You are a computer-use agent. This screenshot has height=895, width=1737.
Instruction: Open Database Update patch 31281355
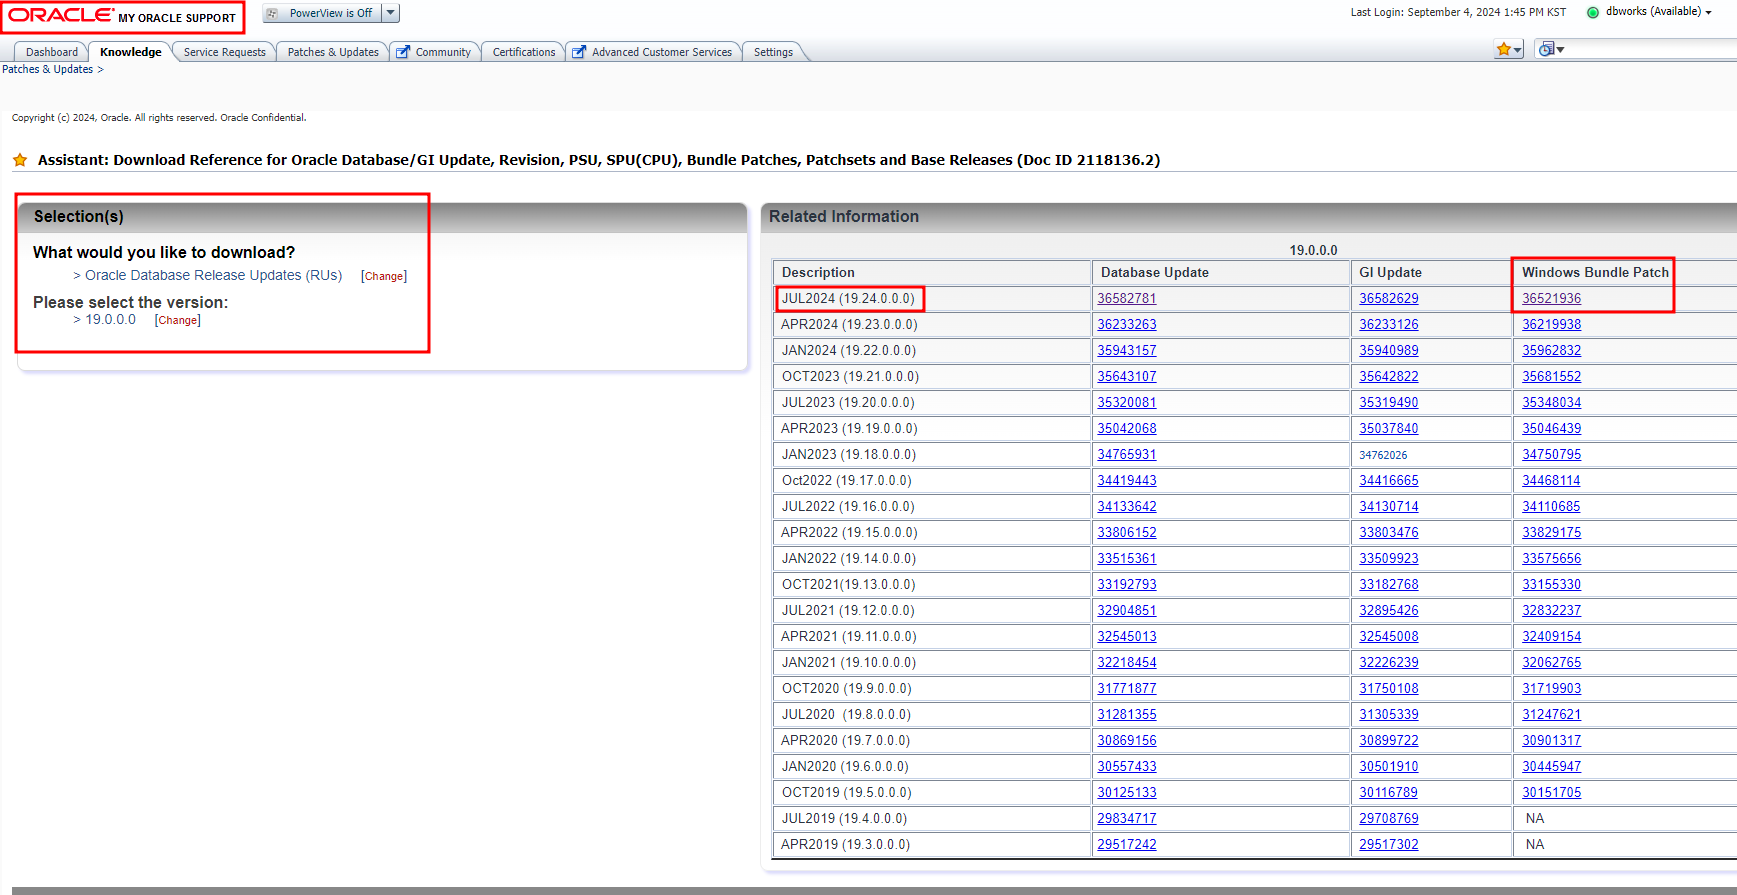(x=1126, y=715)
